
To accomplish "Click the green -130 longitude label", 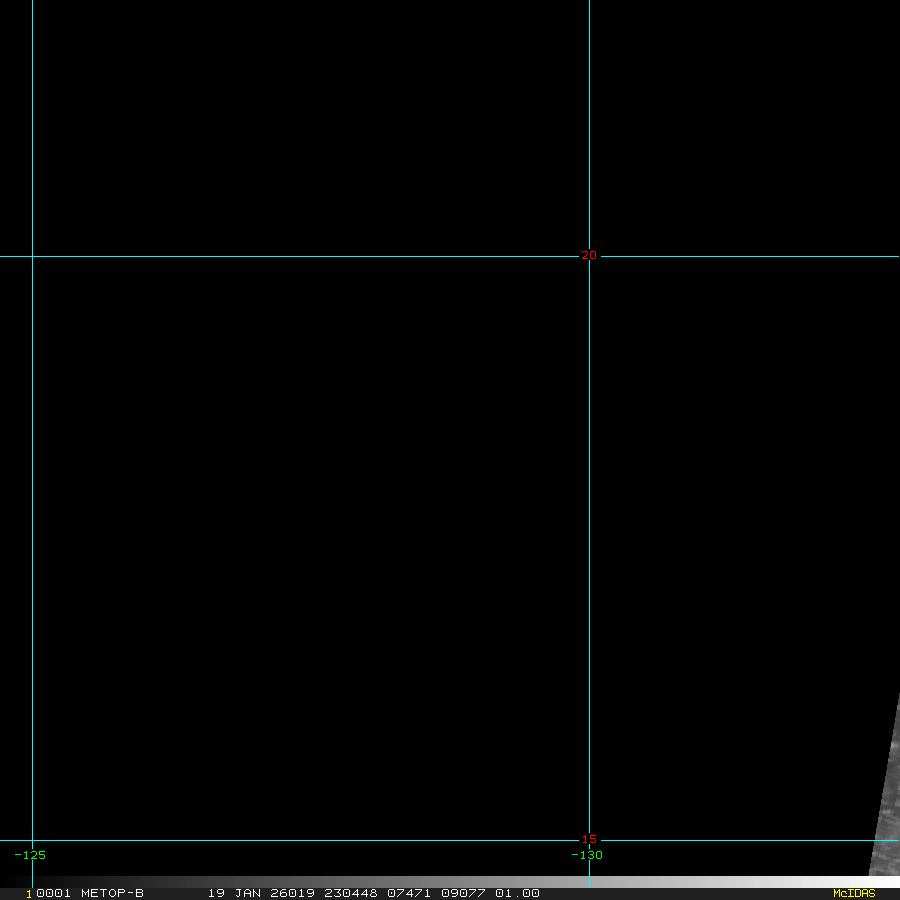I will coord(587,855).
